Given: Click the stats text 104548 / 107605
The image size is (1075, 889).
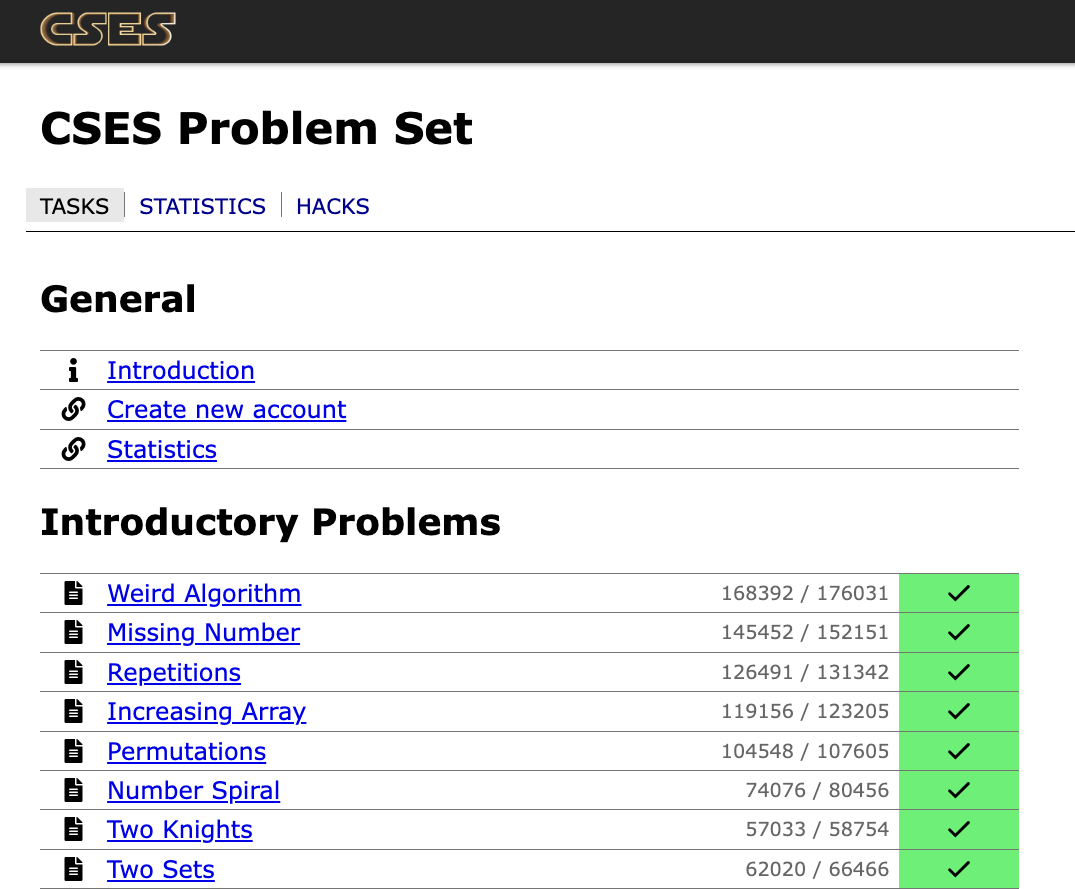Looking at the screenshot, I should pos(805,751).
